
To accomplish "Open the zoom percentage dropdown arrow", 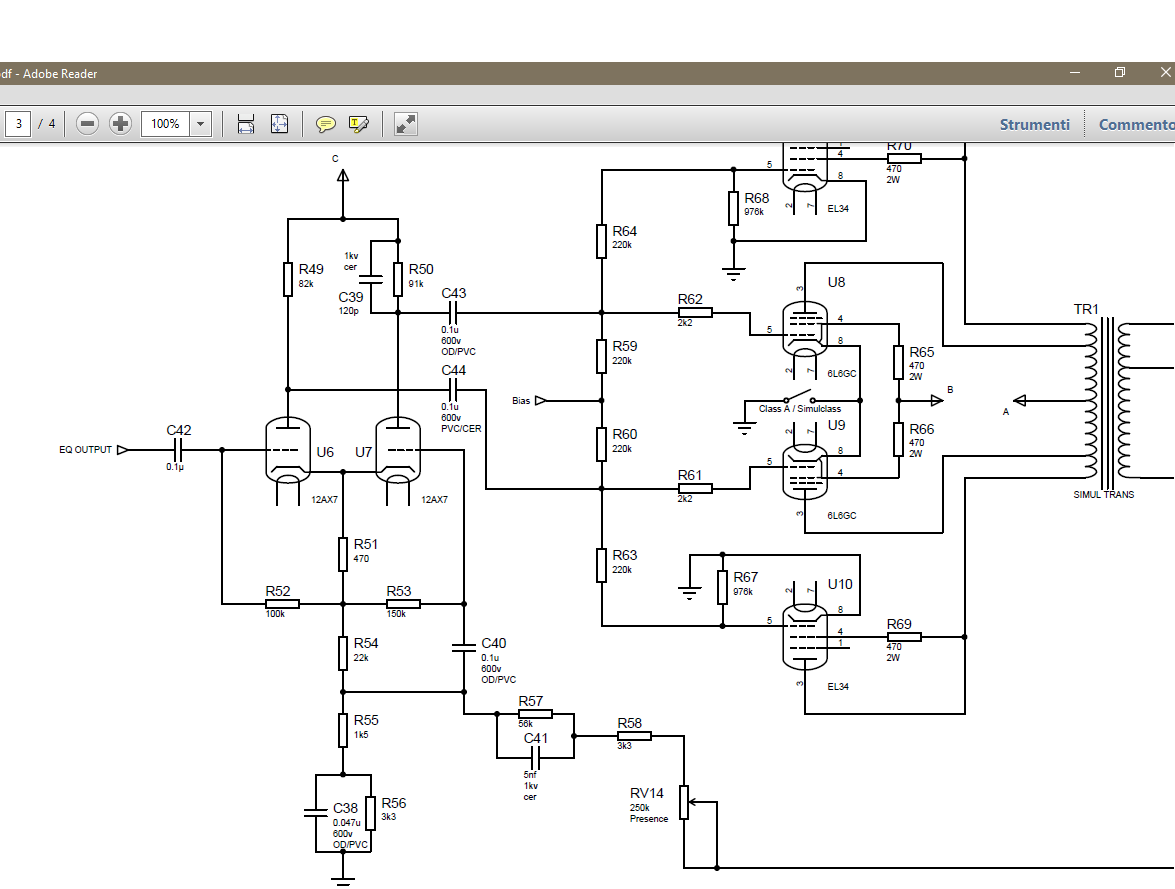I will pos(201,124).
